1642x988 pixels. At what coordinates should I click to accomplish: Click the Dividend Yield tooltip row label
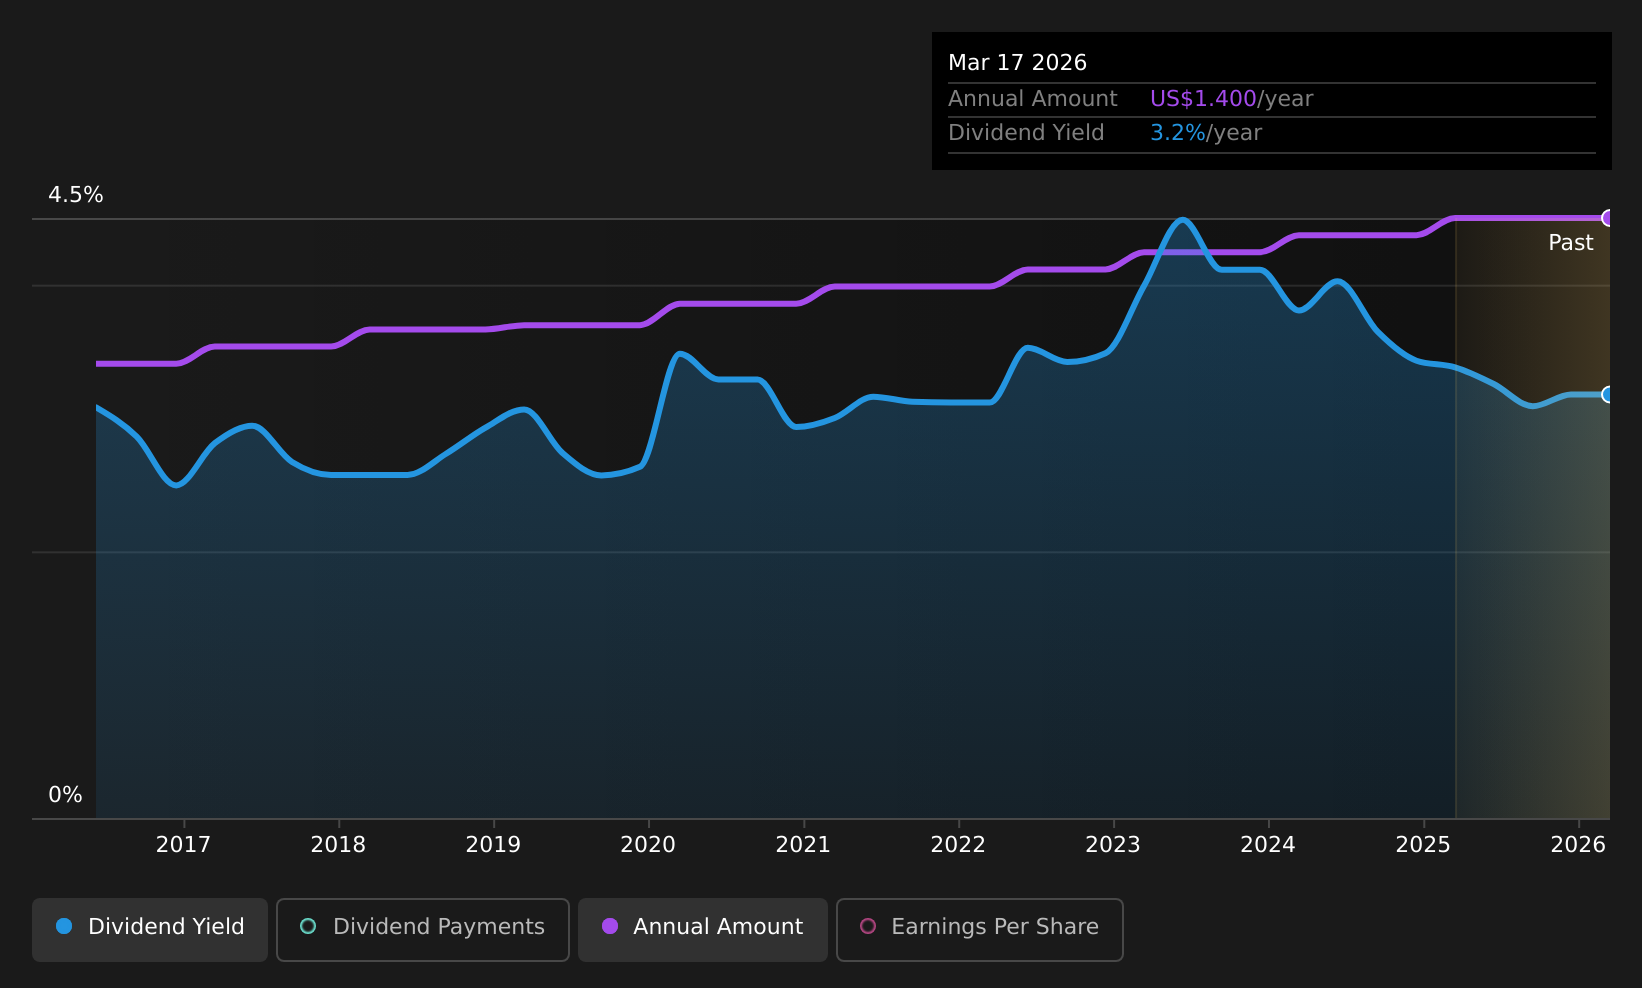click(x=1026, y=133)
